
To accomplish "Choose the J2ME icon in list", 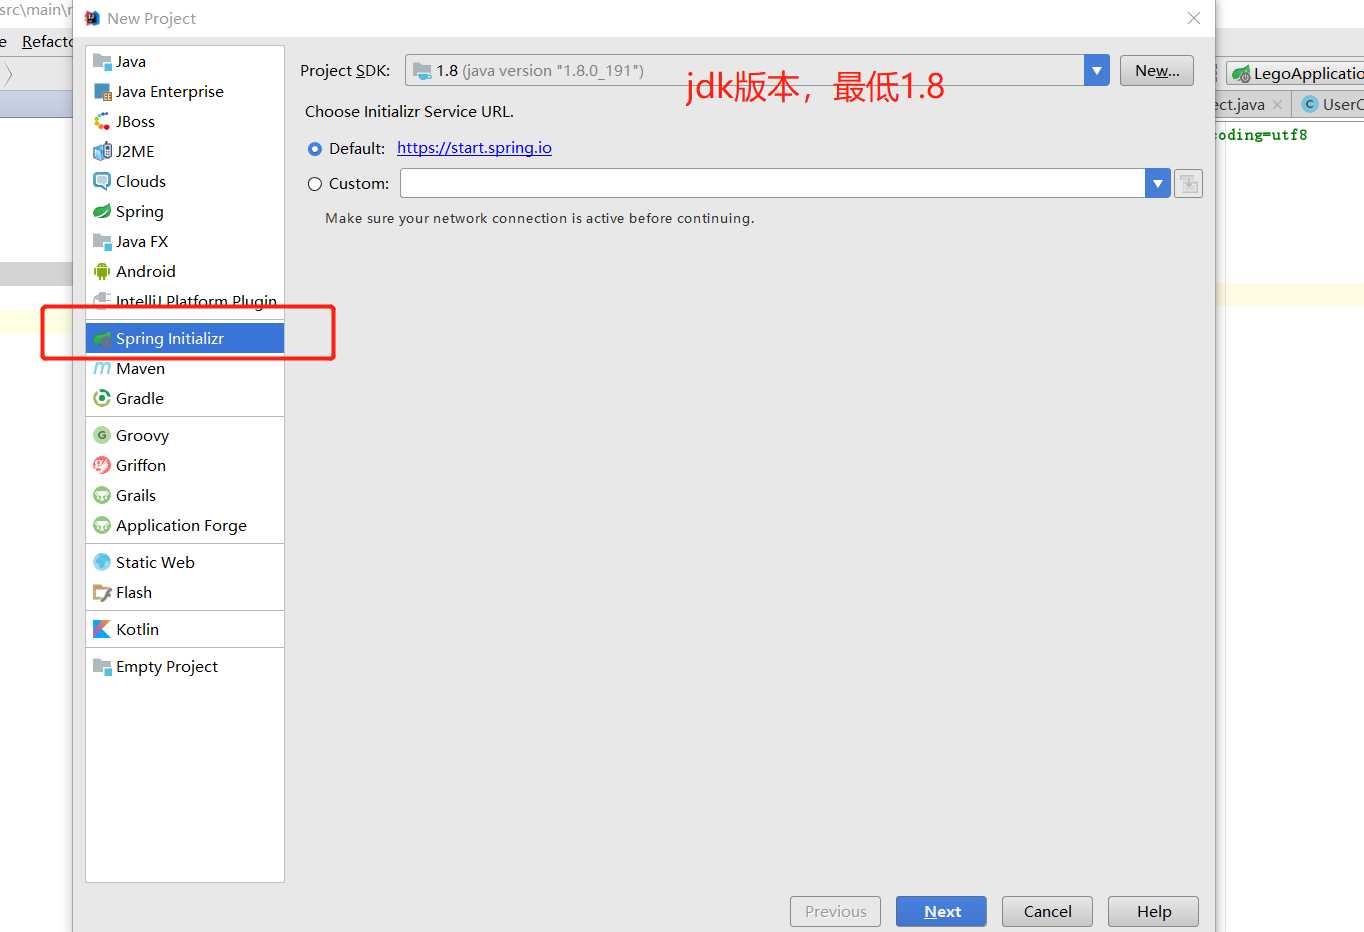I will pos(102,152).
